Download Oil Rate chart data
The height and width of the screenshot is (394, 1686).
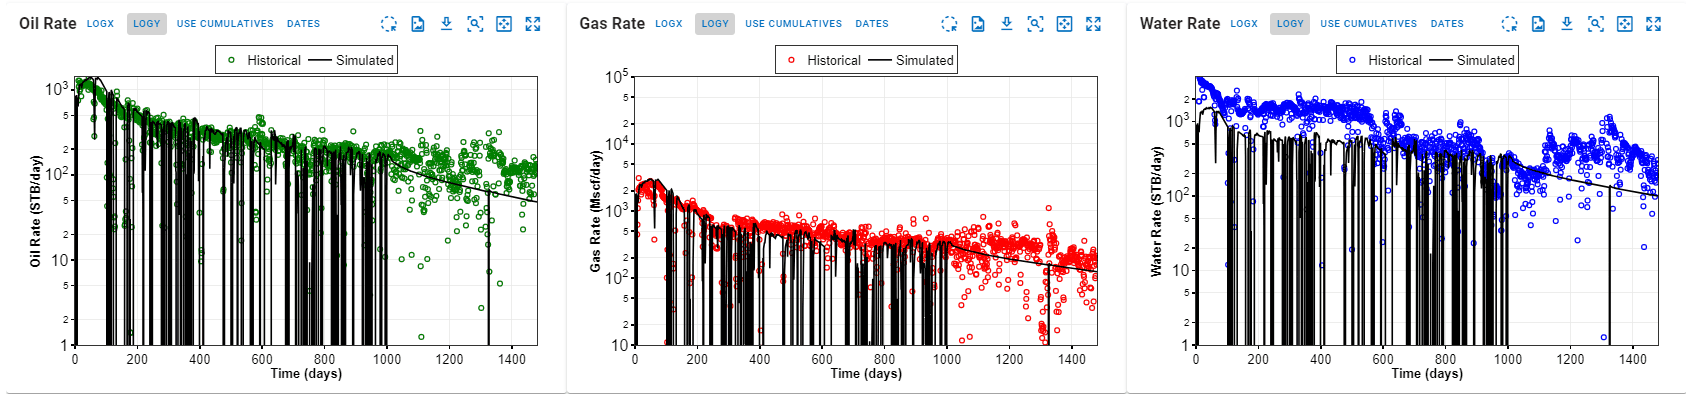[446, 23]
